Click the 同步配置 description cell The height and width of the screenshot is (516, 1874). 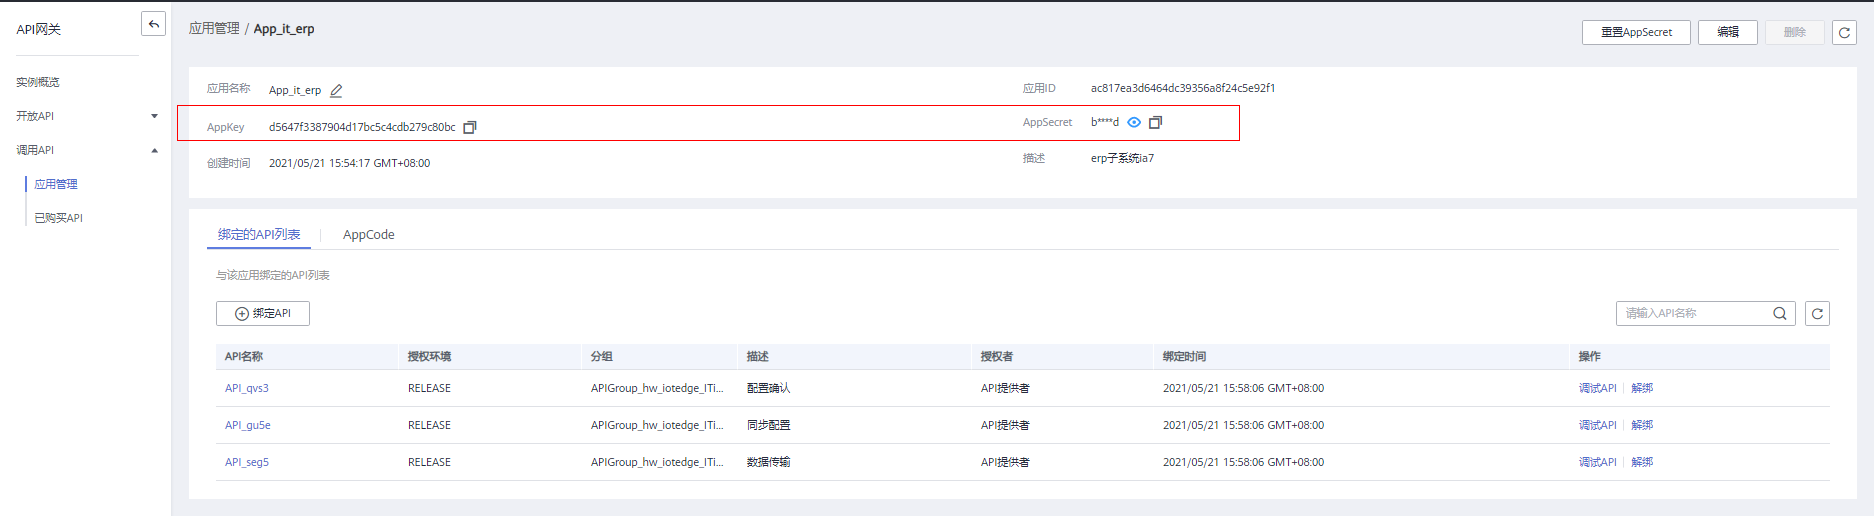pyautogui.click(x=769, y=426)
